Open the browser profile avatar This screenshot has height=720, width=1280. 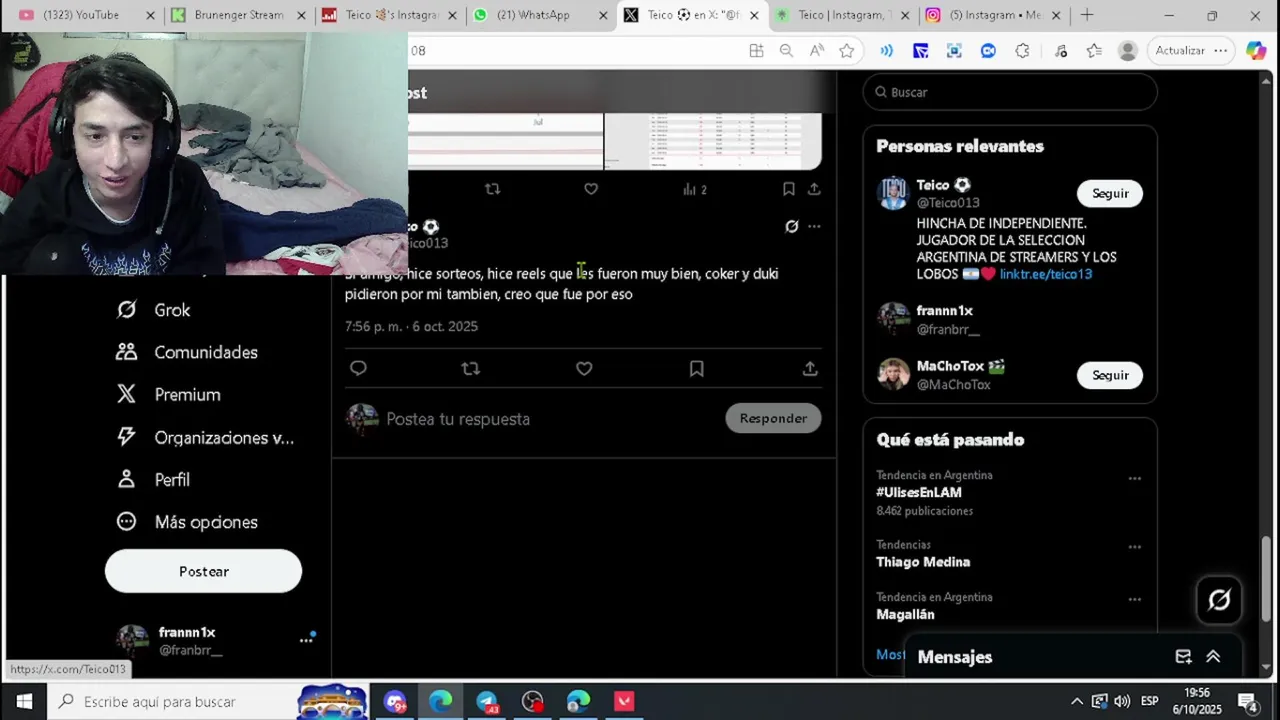coord(1127,51)
